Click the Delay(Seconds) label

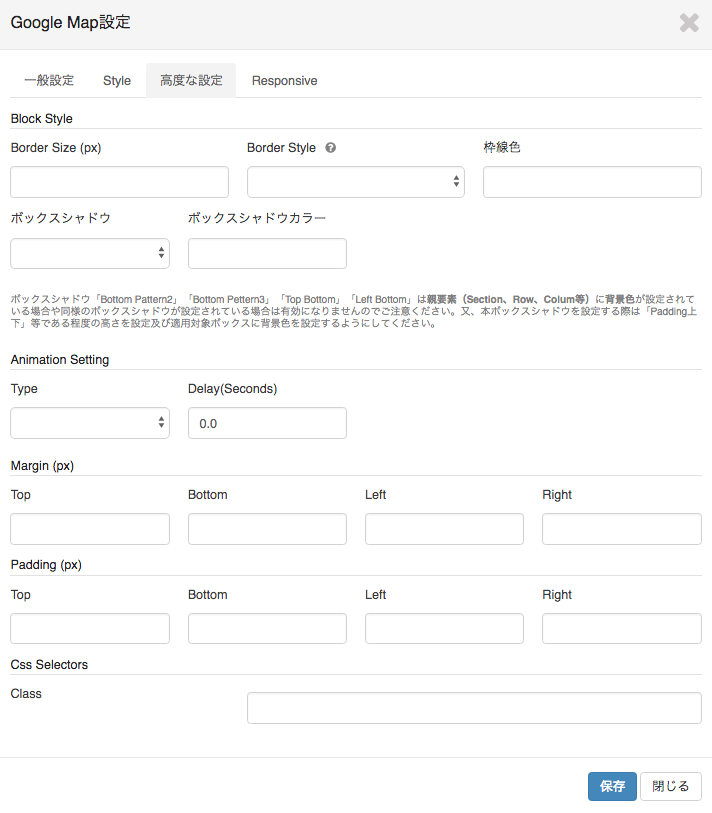[x=232, y=389]
